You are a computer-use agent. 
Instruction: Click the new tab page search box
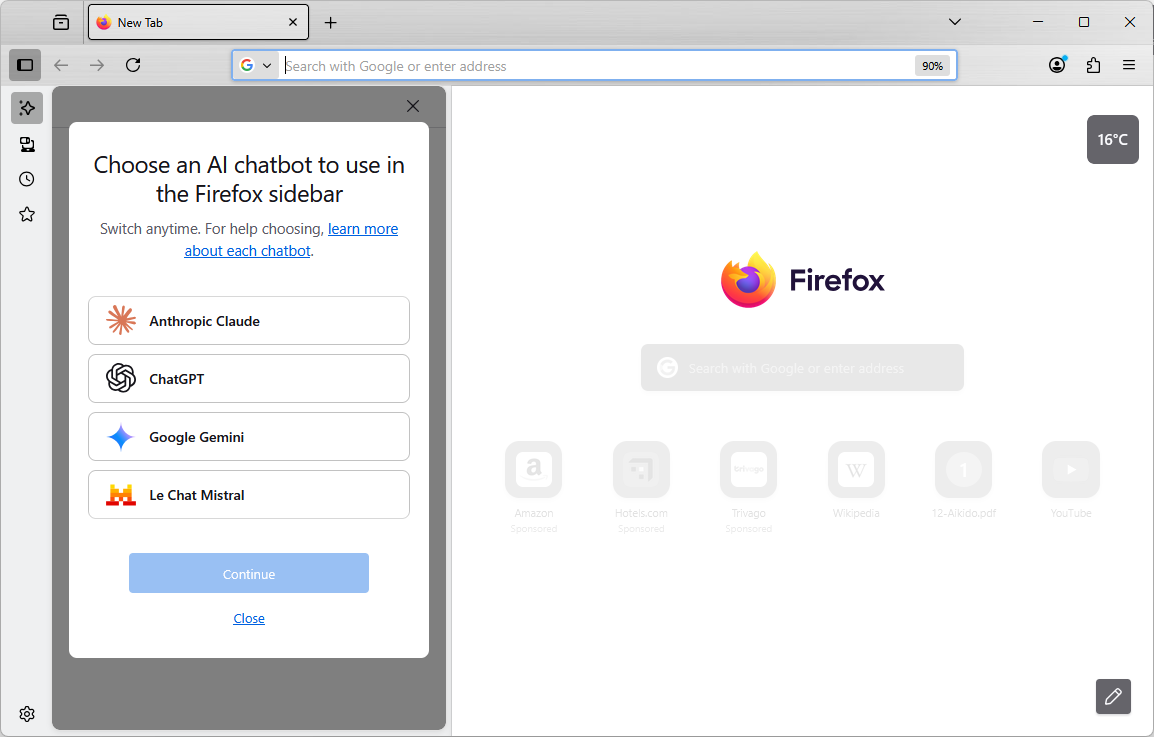point(802,367)
